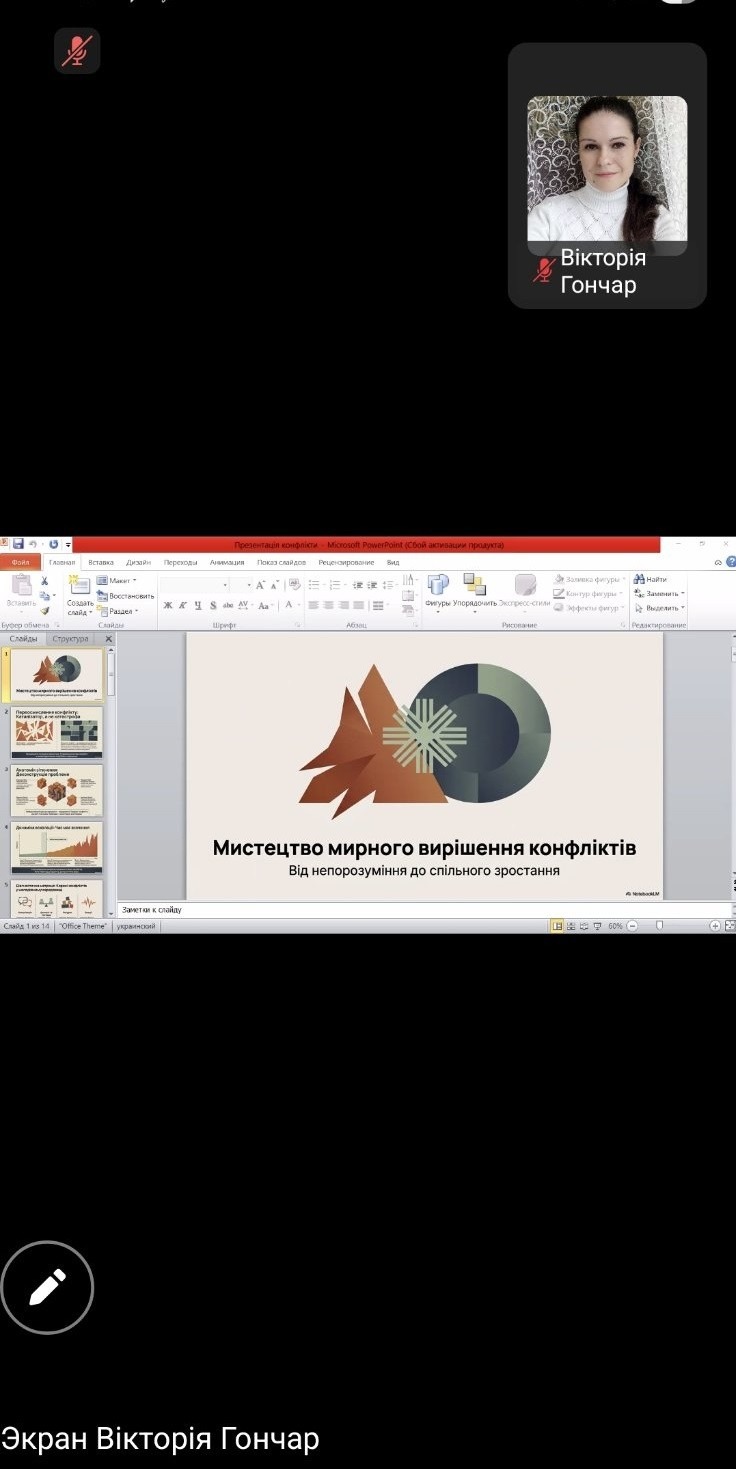This screenshot has height=1469, width=736.
Task: Toggle the muted microphone icon at top
Action: coord(77,51)
